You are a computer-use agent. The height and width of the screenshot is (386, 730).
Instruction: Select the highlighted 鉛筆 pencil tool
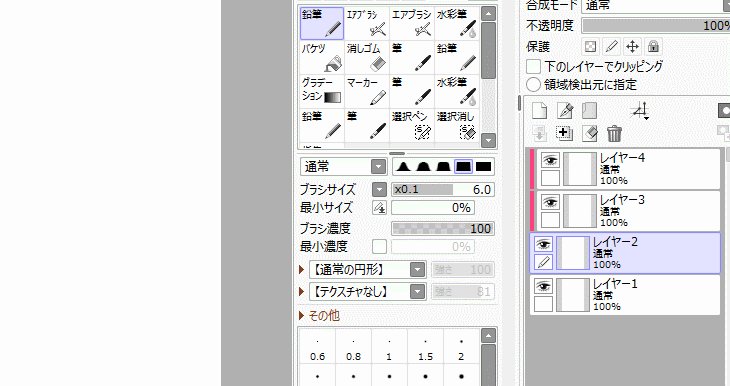click(322, 23)
